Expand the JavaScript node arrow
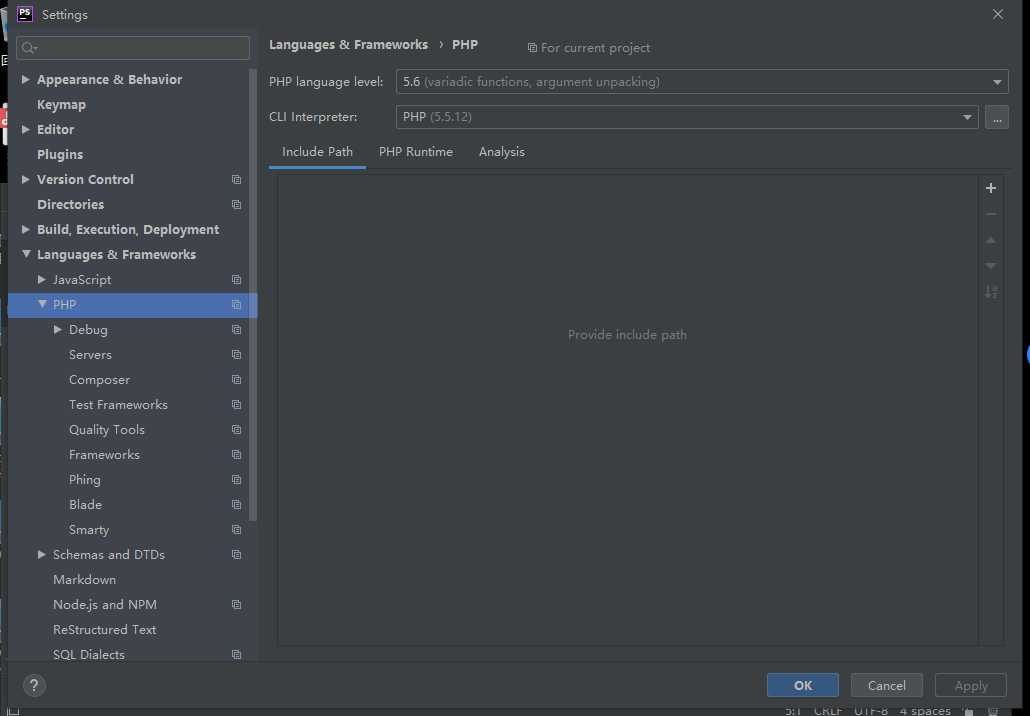This screenshot has height=716, width=1030. [41, 279]
